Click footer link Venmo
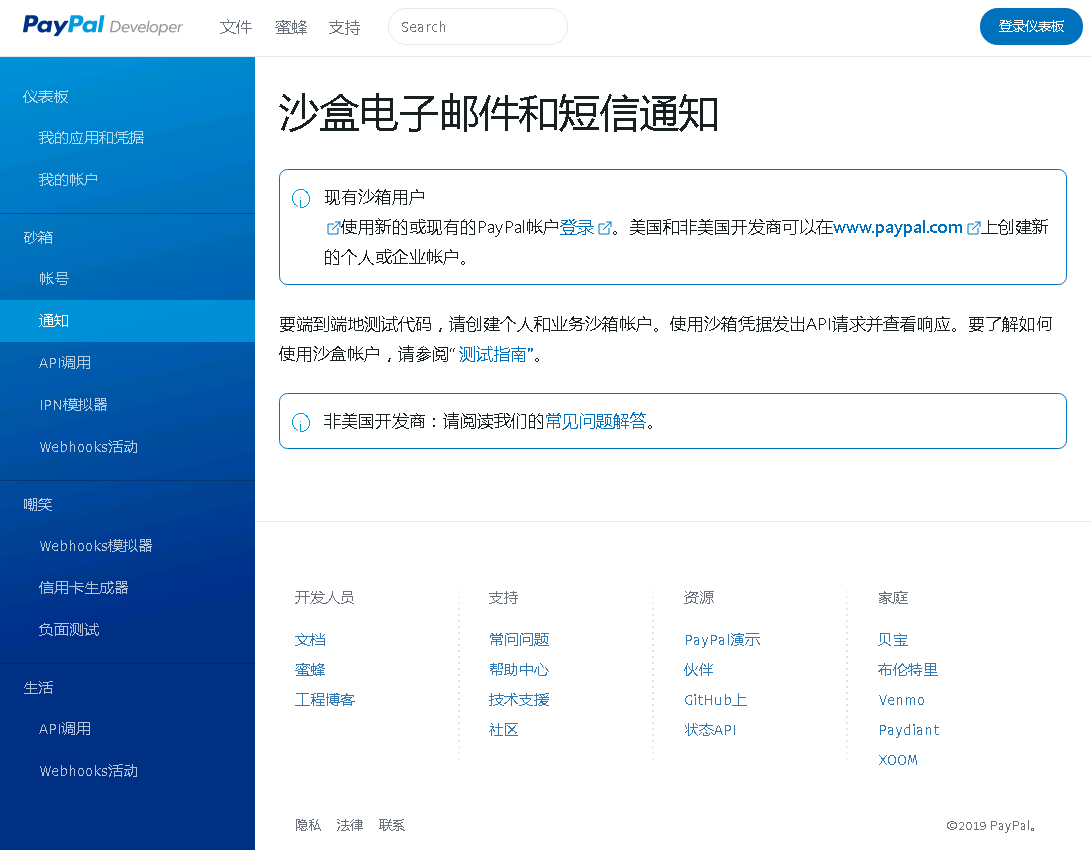 click(x=902, y=700)
